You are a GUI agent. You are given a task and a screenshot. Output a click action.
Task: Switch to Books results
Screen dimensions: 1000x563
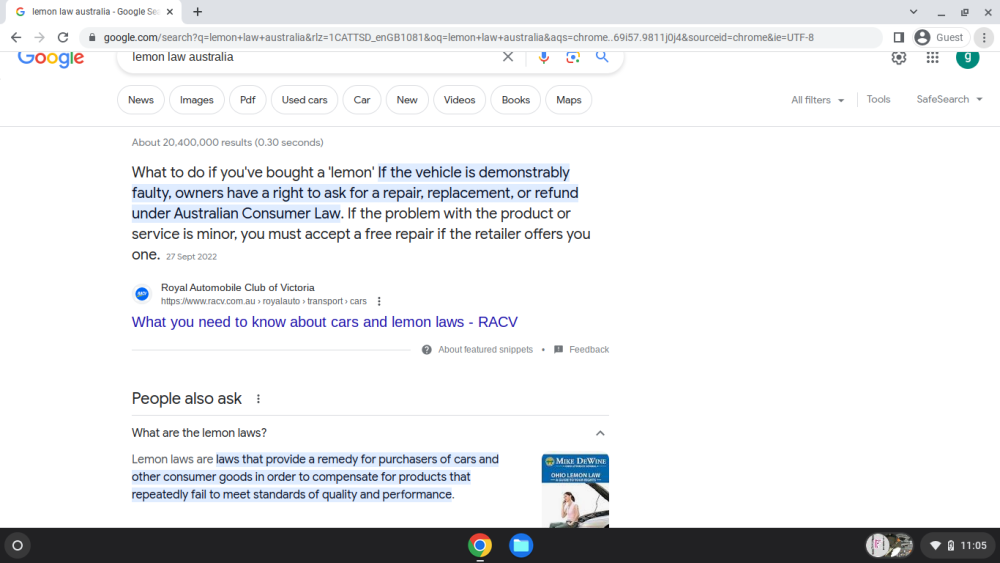point(515,100)
